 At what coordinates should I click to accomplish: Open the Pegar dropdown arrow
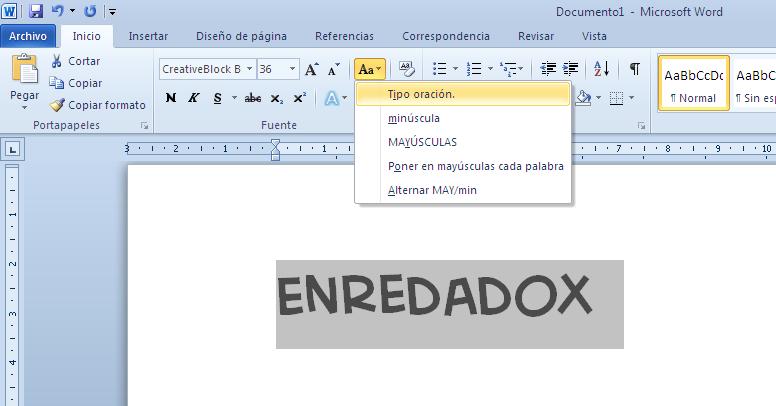pos(24,108)
